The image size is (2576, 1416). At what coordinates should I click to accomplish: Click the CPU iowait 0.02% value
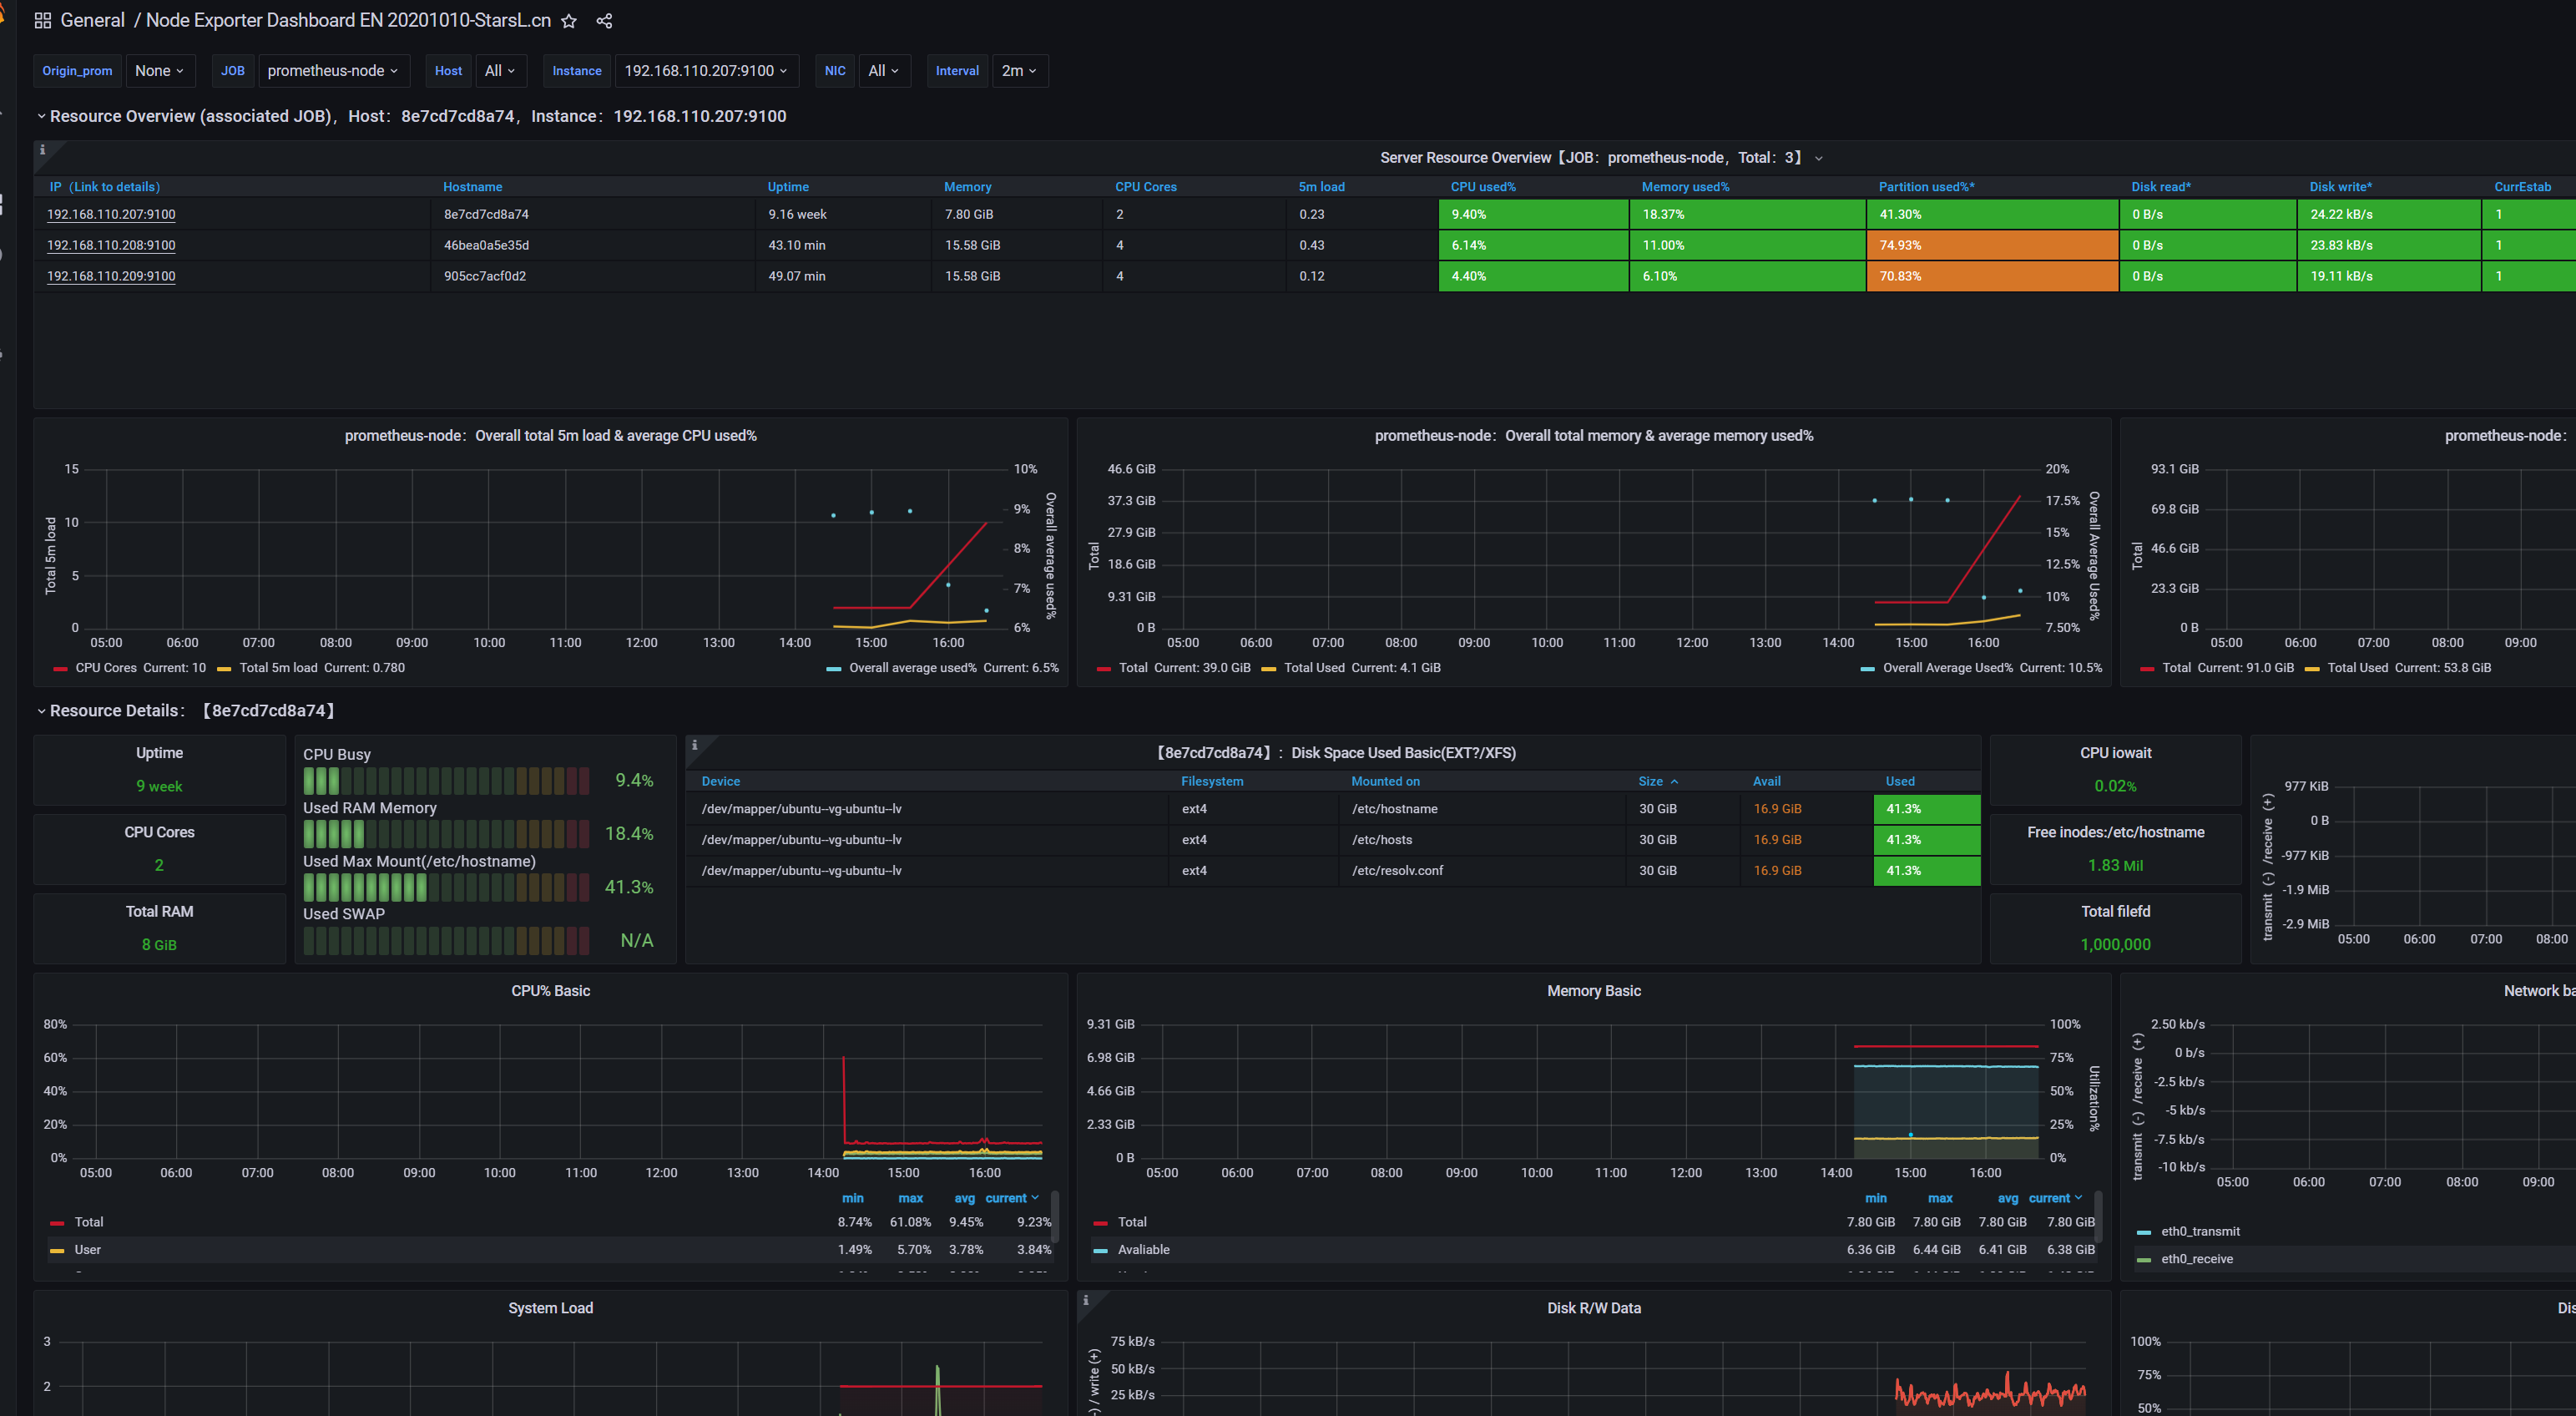tap(2115, 786)
